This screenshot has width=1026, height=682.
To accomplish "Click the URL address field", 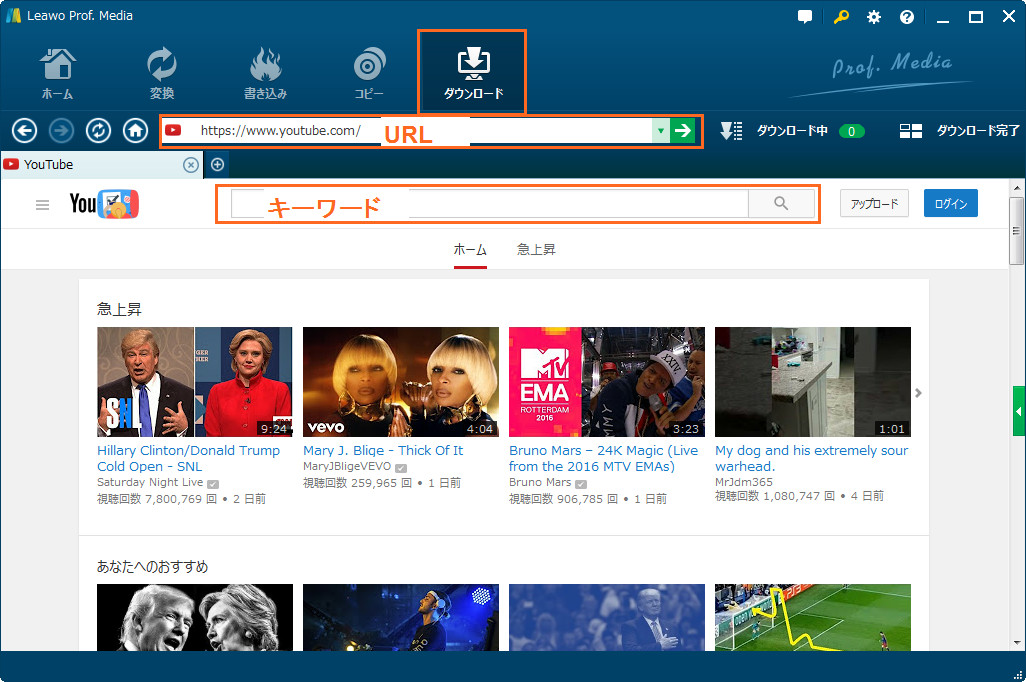I will [417, 130].
